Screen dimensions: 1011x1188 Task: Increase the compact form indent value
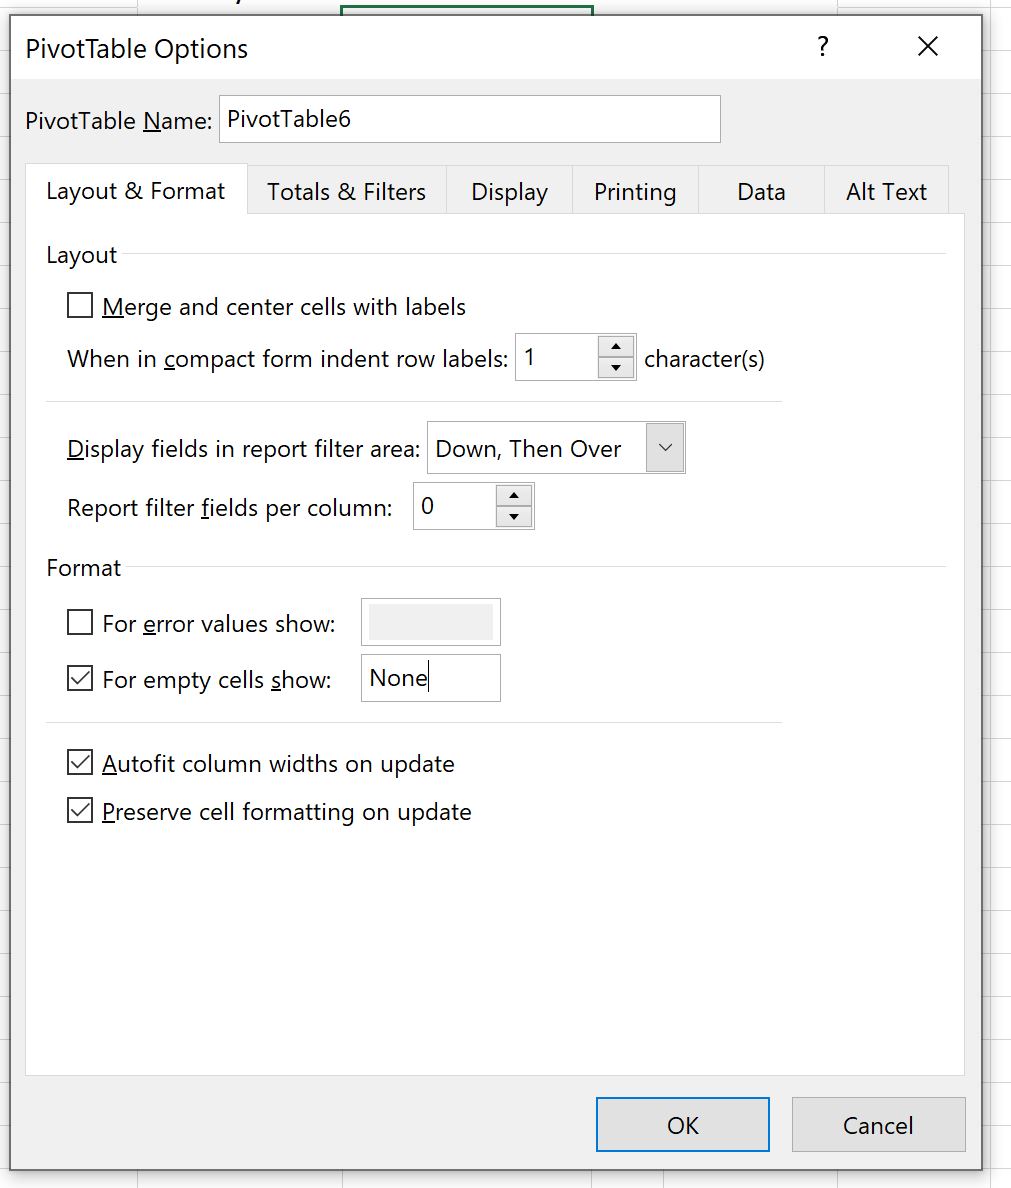(x=616, y=347)
